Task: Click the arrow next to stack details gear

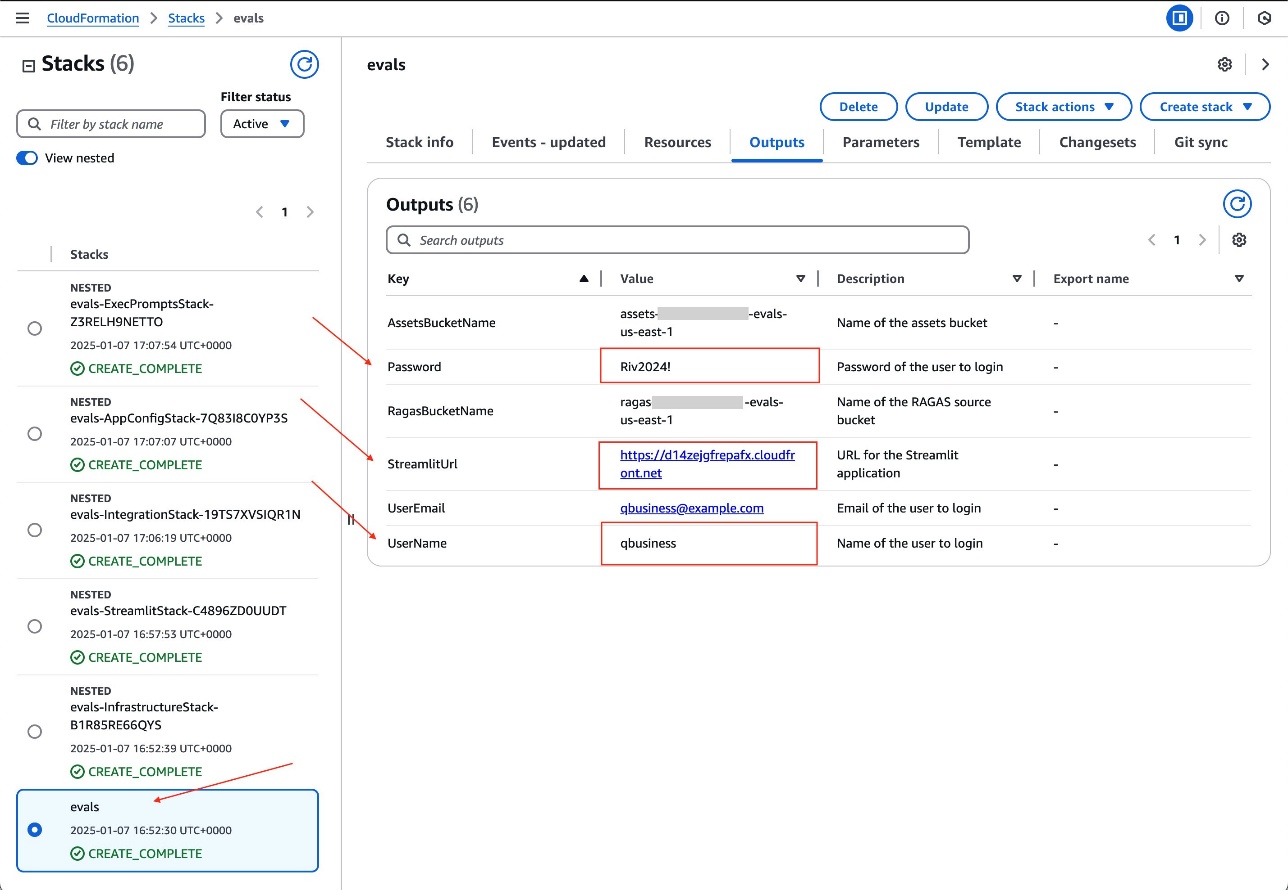Action: click(1265, 64)
